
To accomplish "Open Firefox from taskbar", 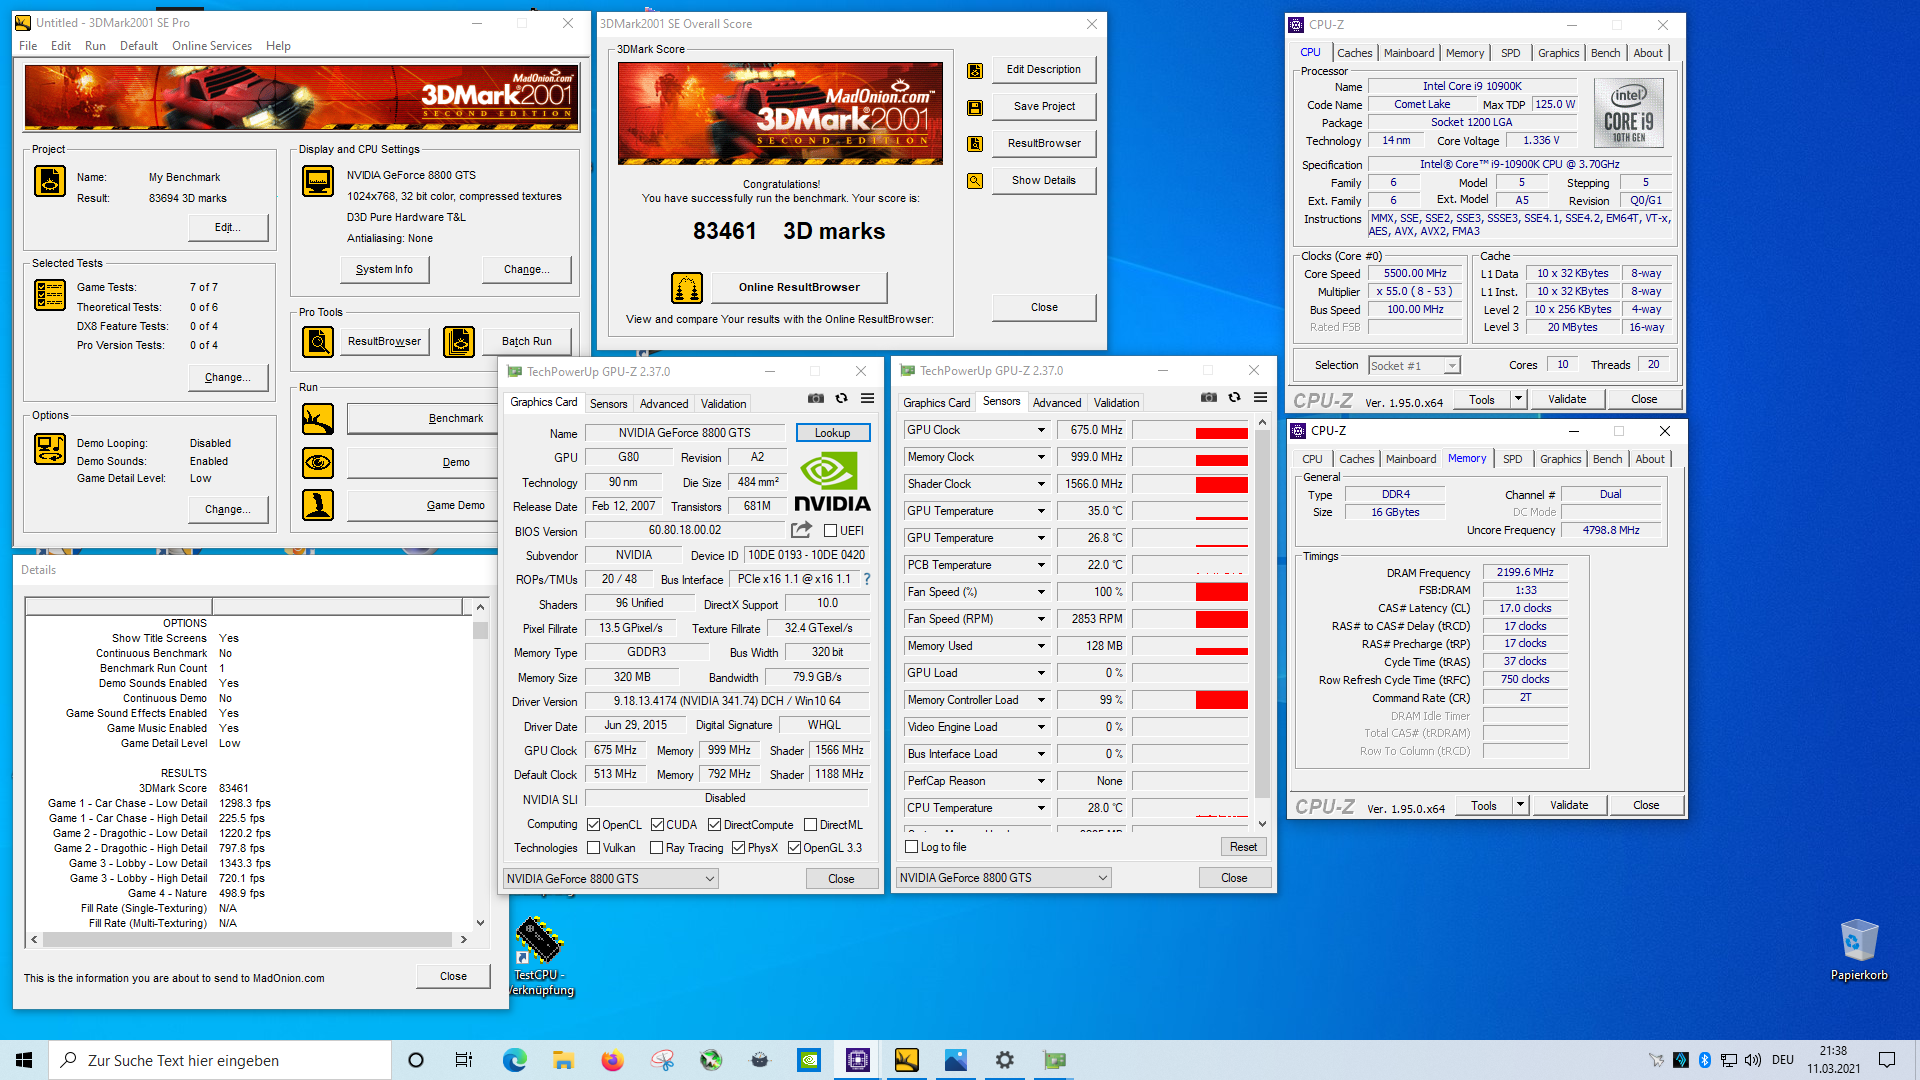I will 612,1060.
